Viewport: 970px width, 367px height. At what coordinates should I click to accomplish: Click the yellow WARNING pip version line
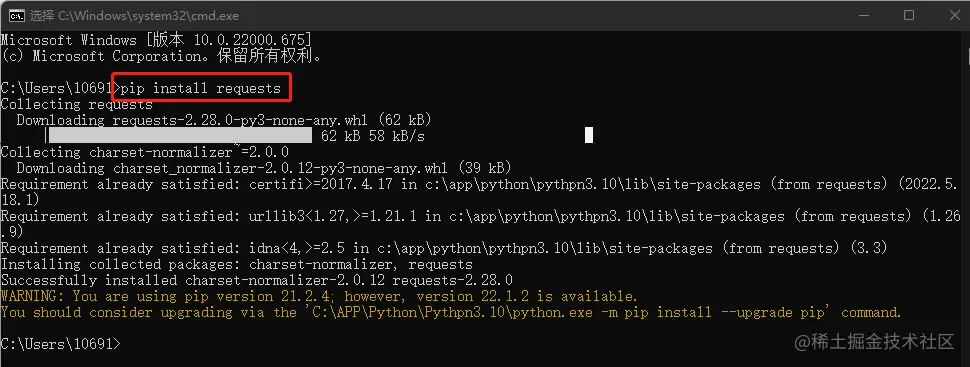(319, 296)
